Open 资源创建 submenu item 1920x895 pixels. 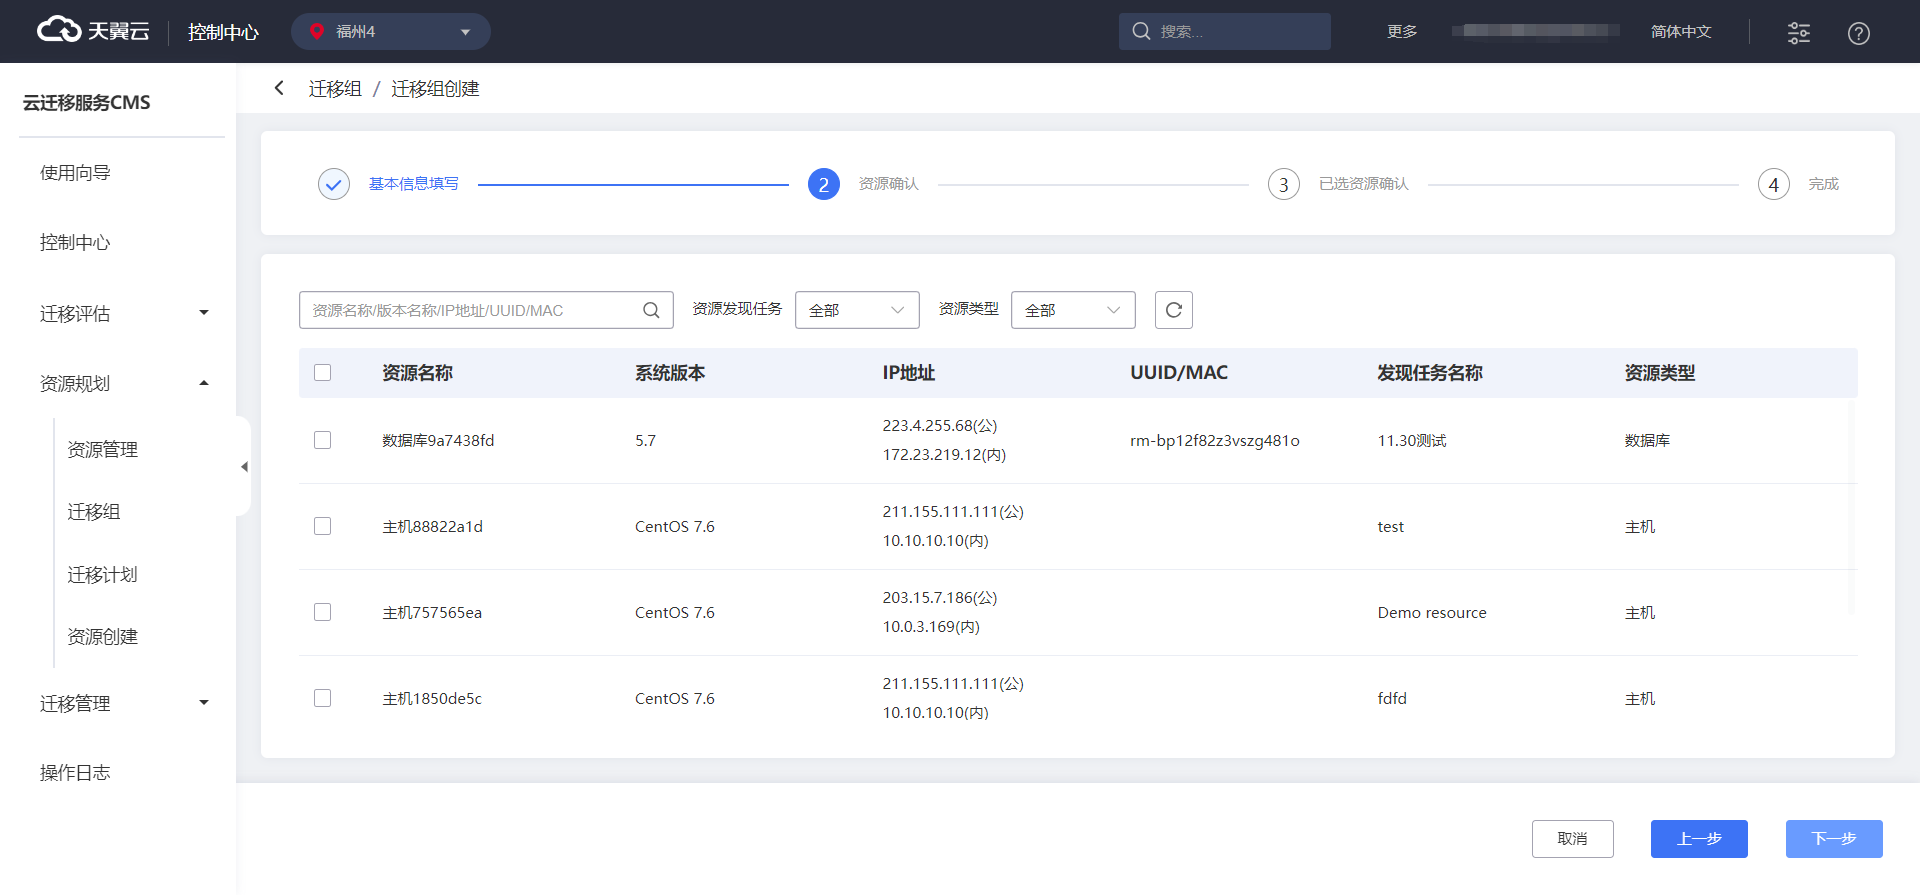102,637
